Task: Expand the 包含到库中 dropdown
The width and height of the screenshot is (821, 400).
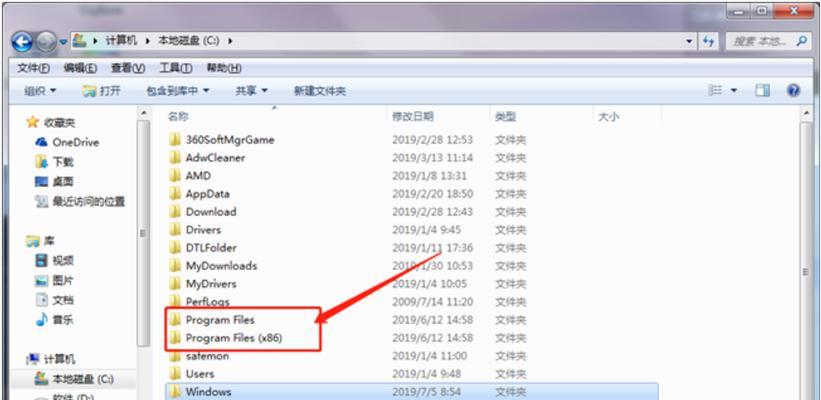Action: pyautogui.click(x=177, y=90)
